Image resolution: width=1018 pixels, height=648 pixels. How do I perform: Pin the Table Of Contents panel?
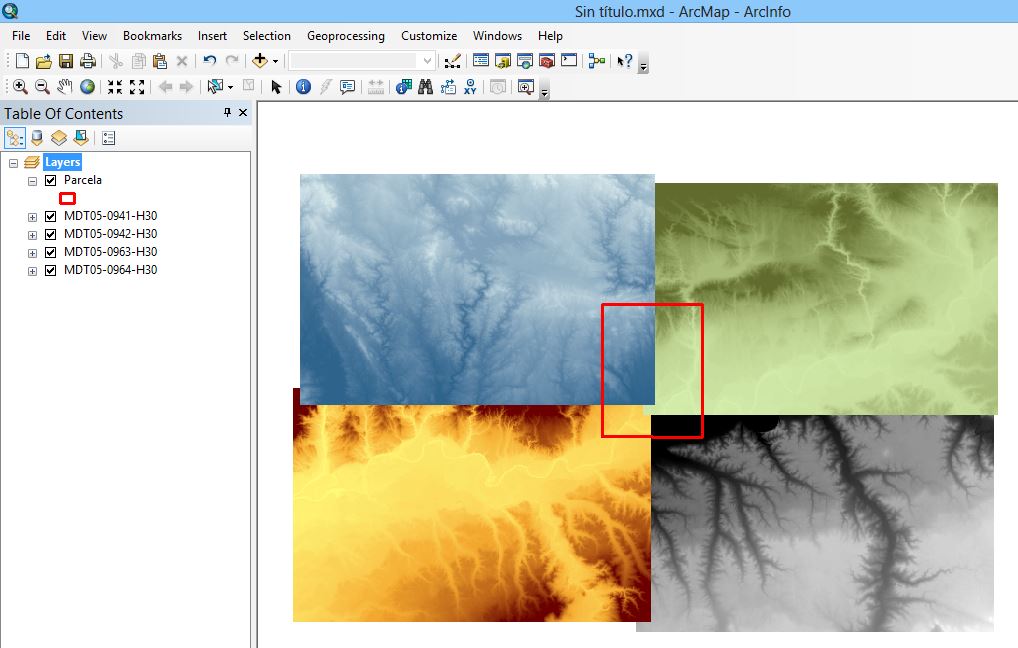coord(227,113)
